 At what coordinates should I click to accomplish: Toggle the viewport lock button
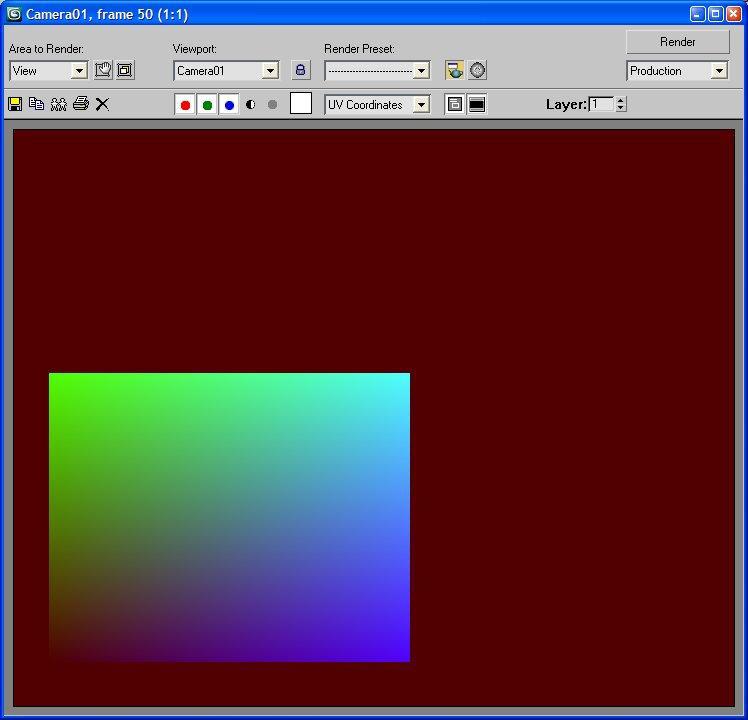300,70
